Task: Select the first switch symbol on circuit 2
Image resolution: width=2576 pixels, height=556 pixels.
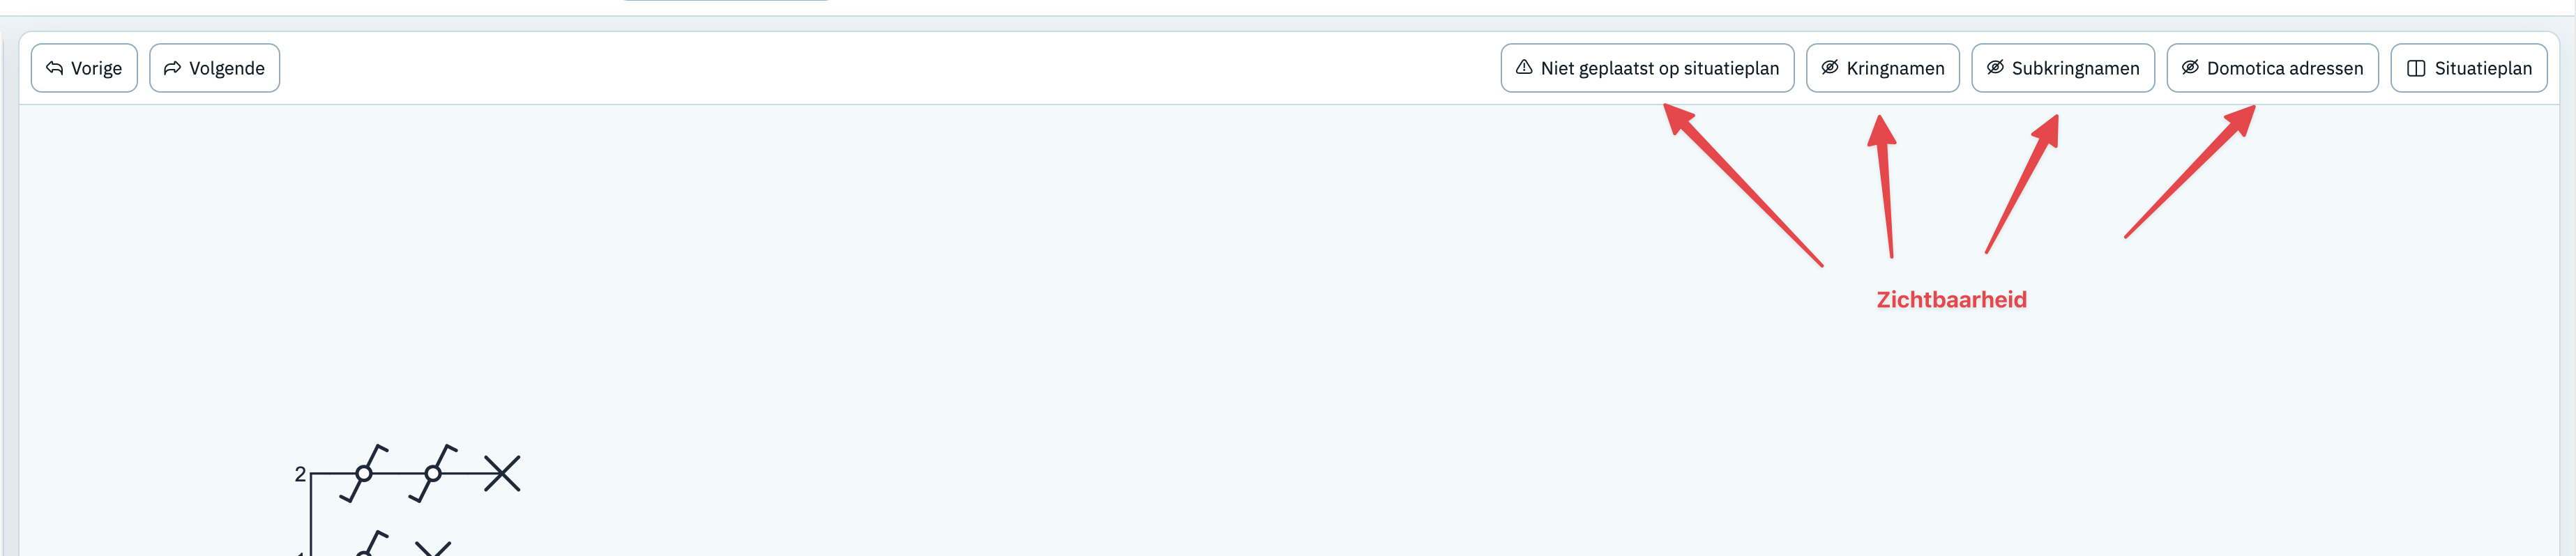Action: pos(364,473)
